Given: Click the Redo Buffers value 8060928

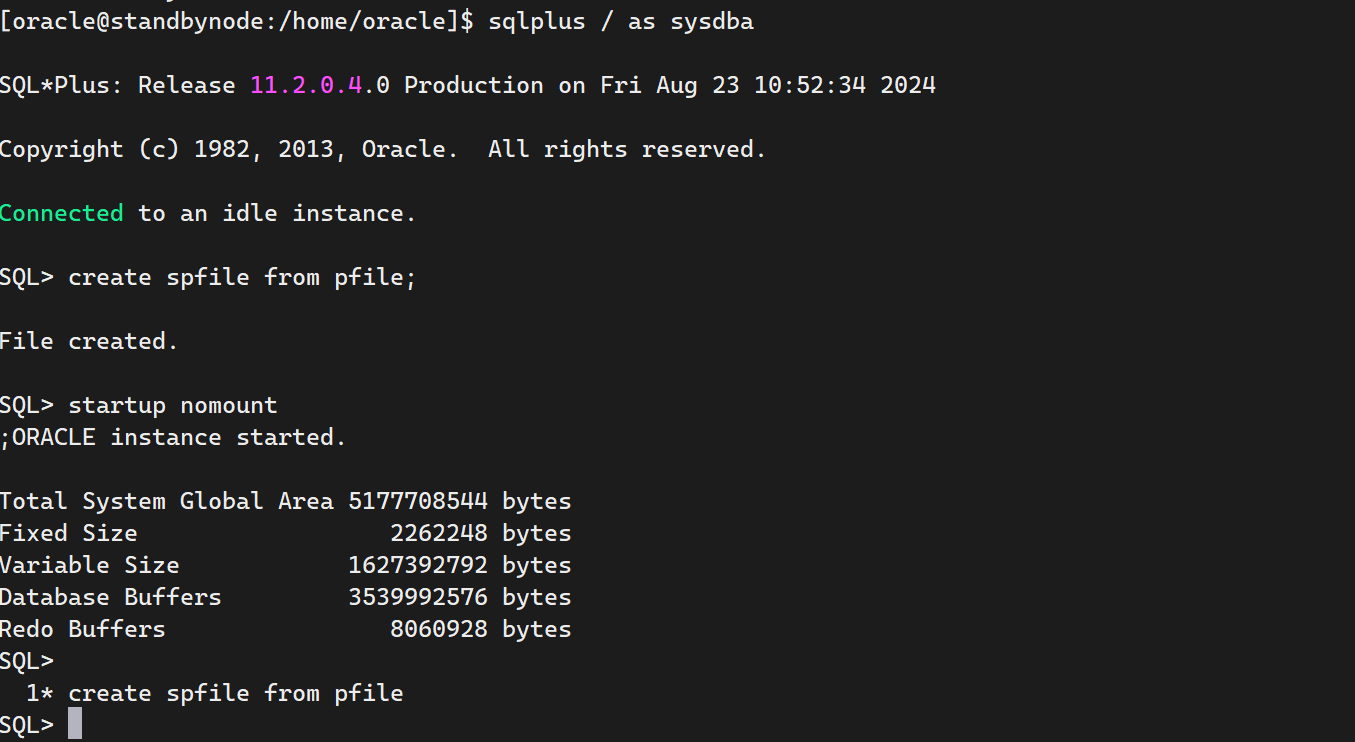Looking at the screenshot, I should (x=438, y=629).
